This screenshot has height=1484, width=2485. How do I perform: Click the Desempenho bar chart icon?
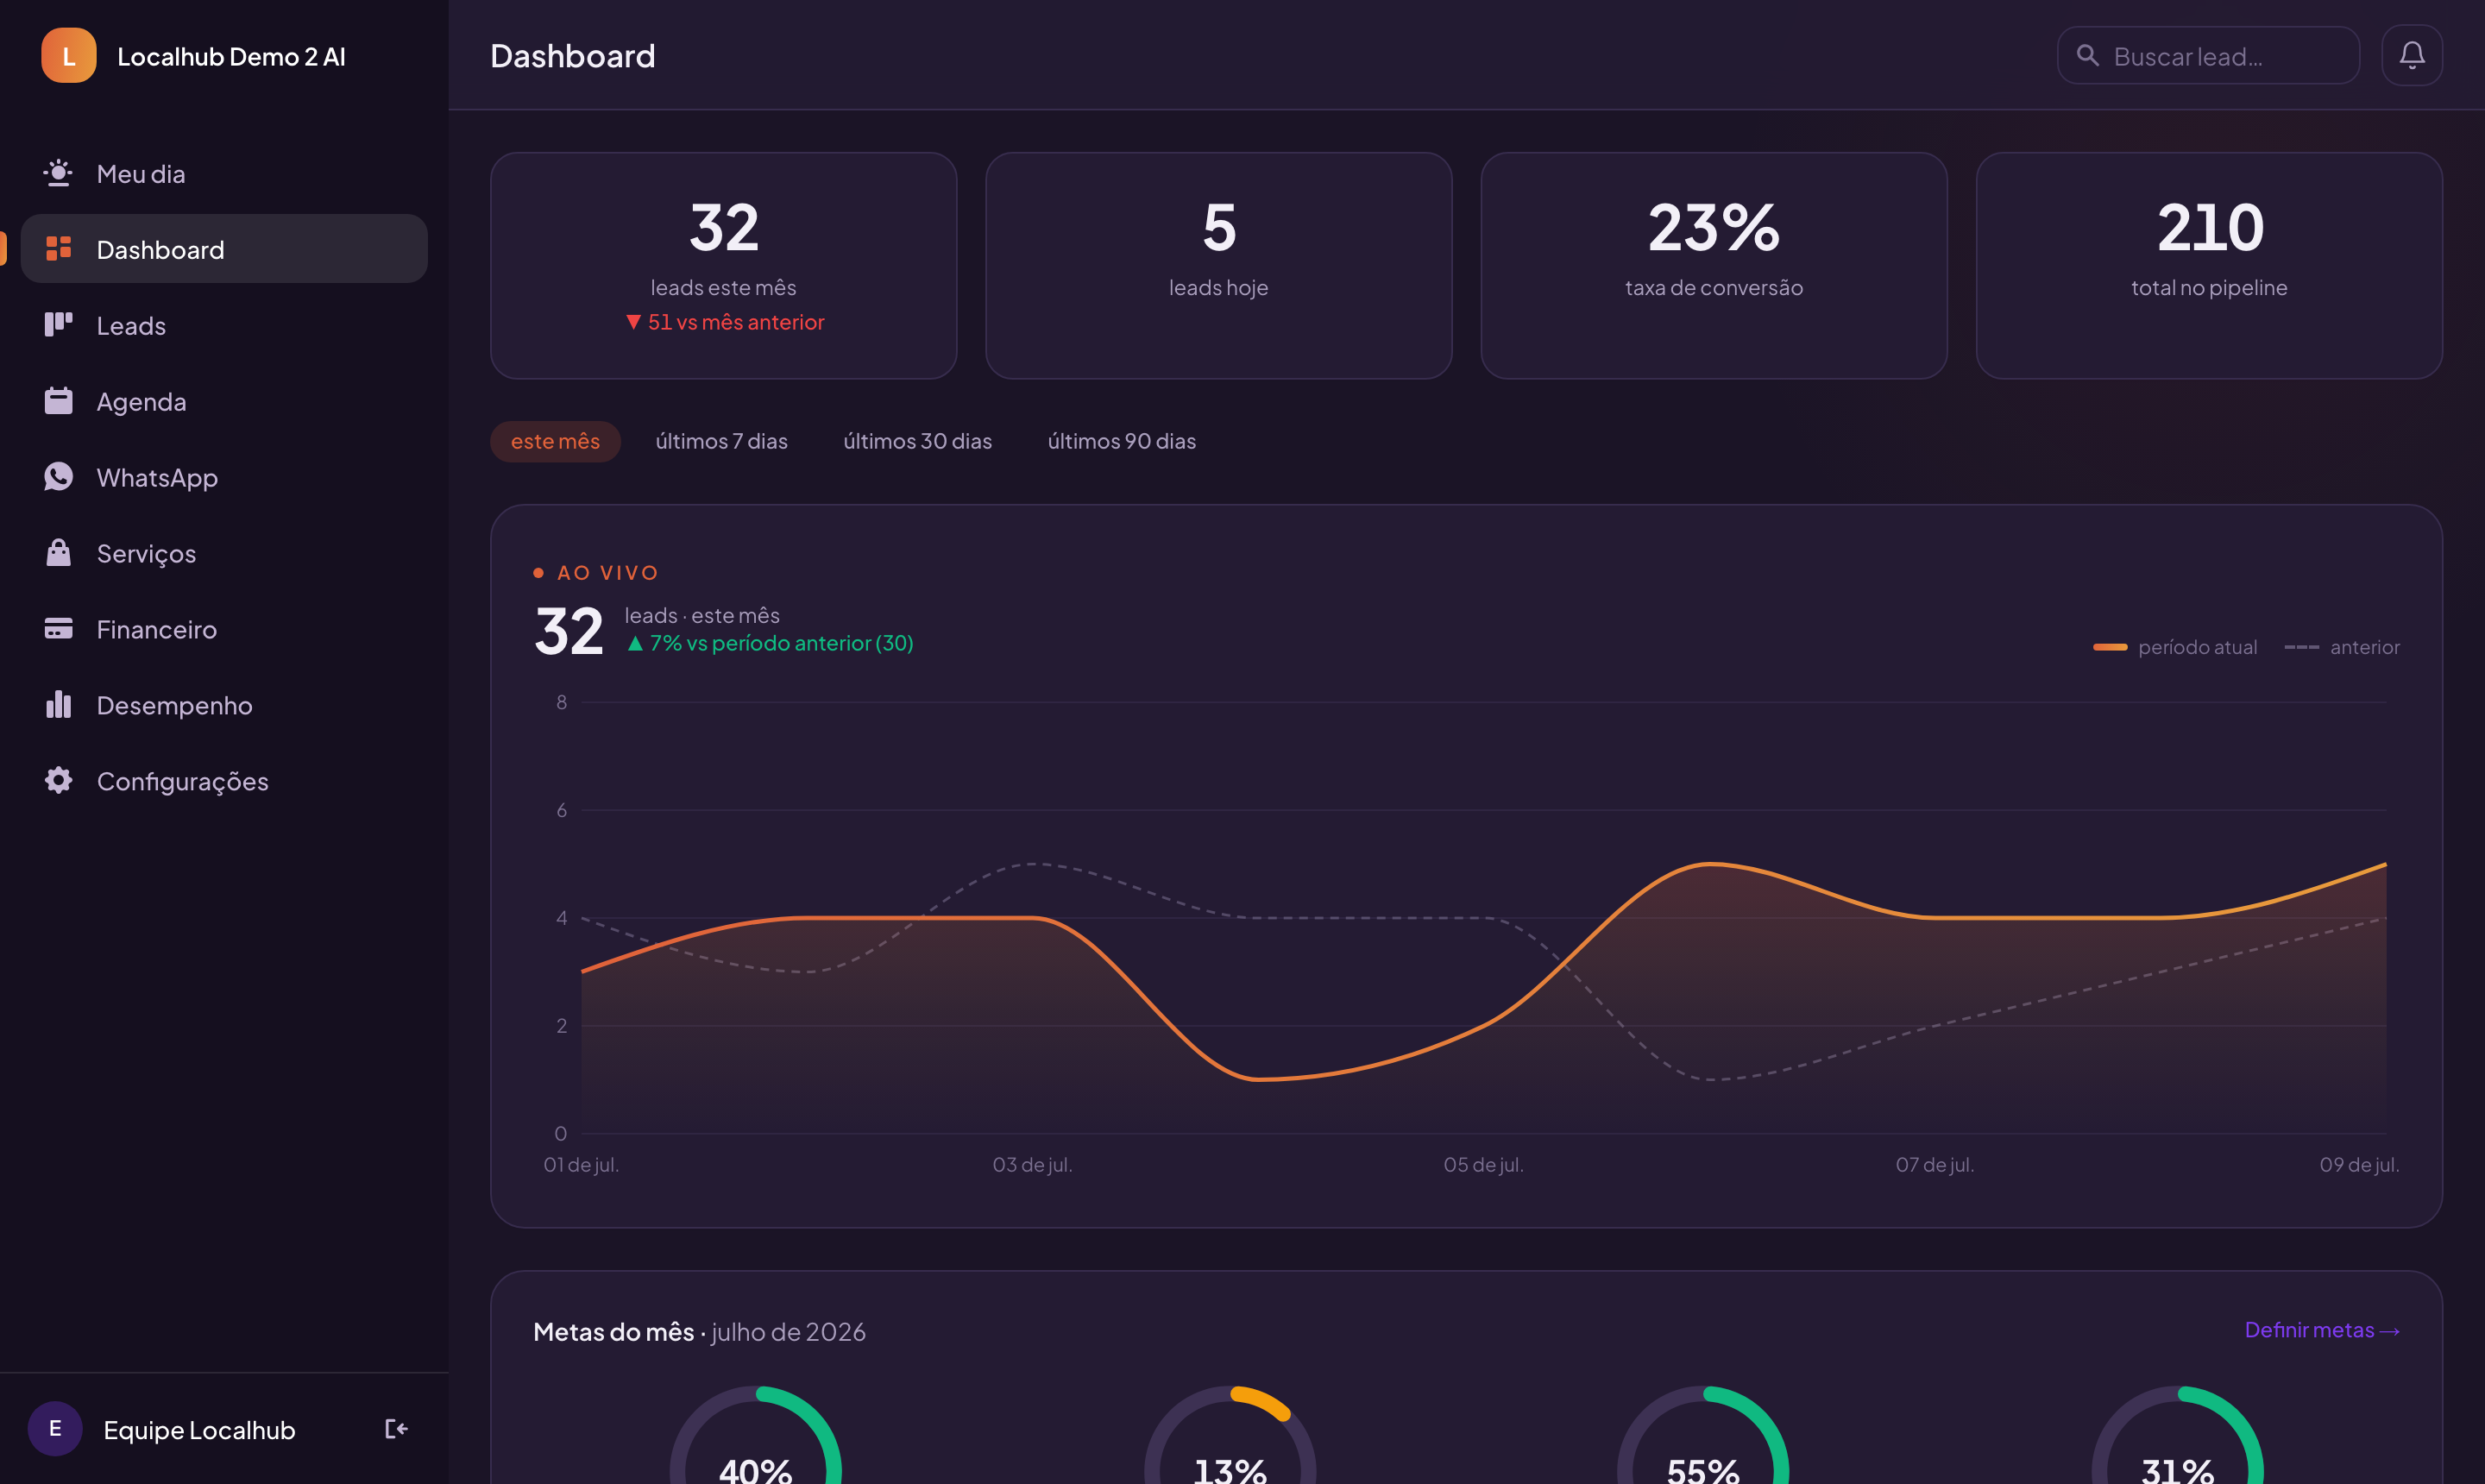(58, 704)
